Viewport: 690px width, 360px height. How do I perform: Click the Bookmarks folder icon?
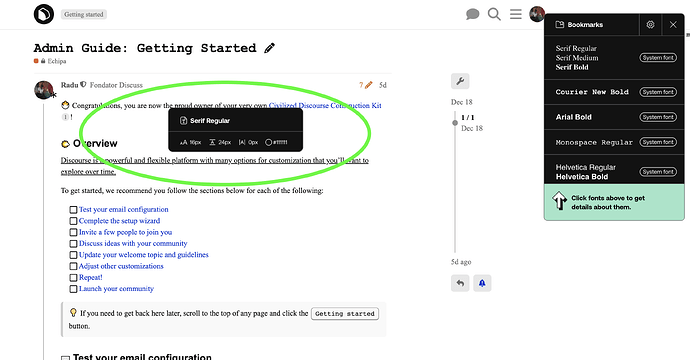coord(560,25)
